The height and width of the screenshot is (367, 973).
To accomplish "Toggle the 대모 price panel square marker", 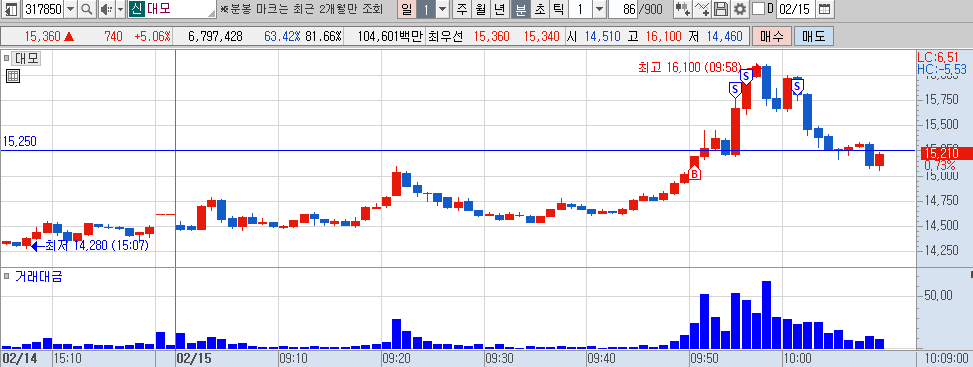I will pos(7,58).
